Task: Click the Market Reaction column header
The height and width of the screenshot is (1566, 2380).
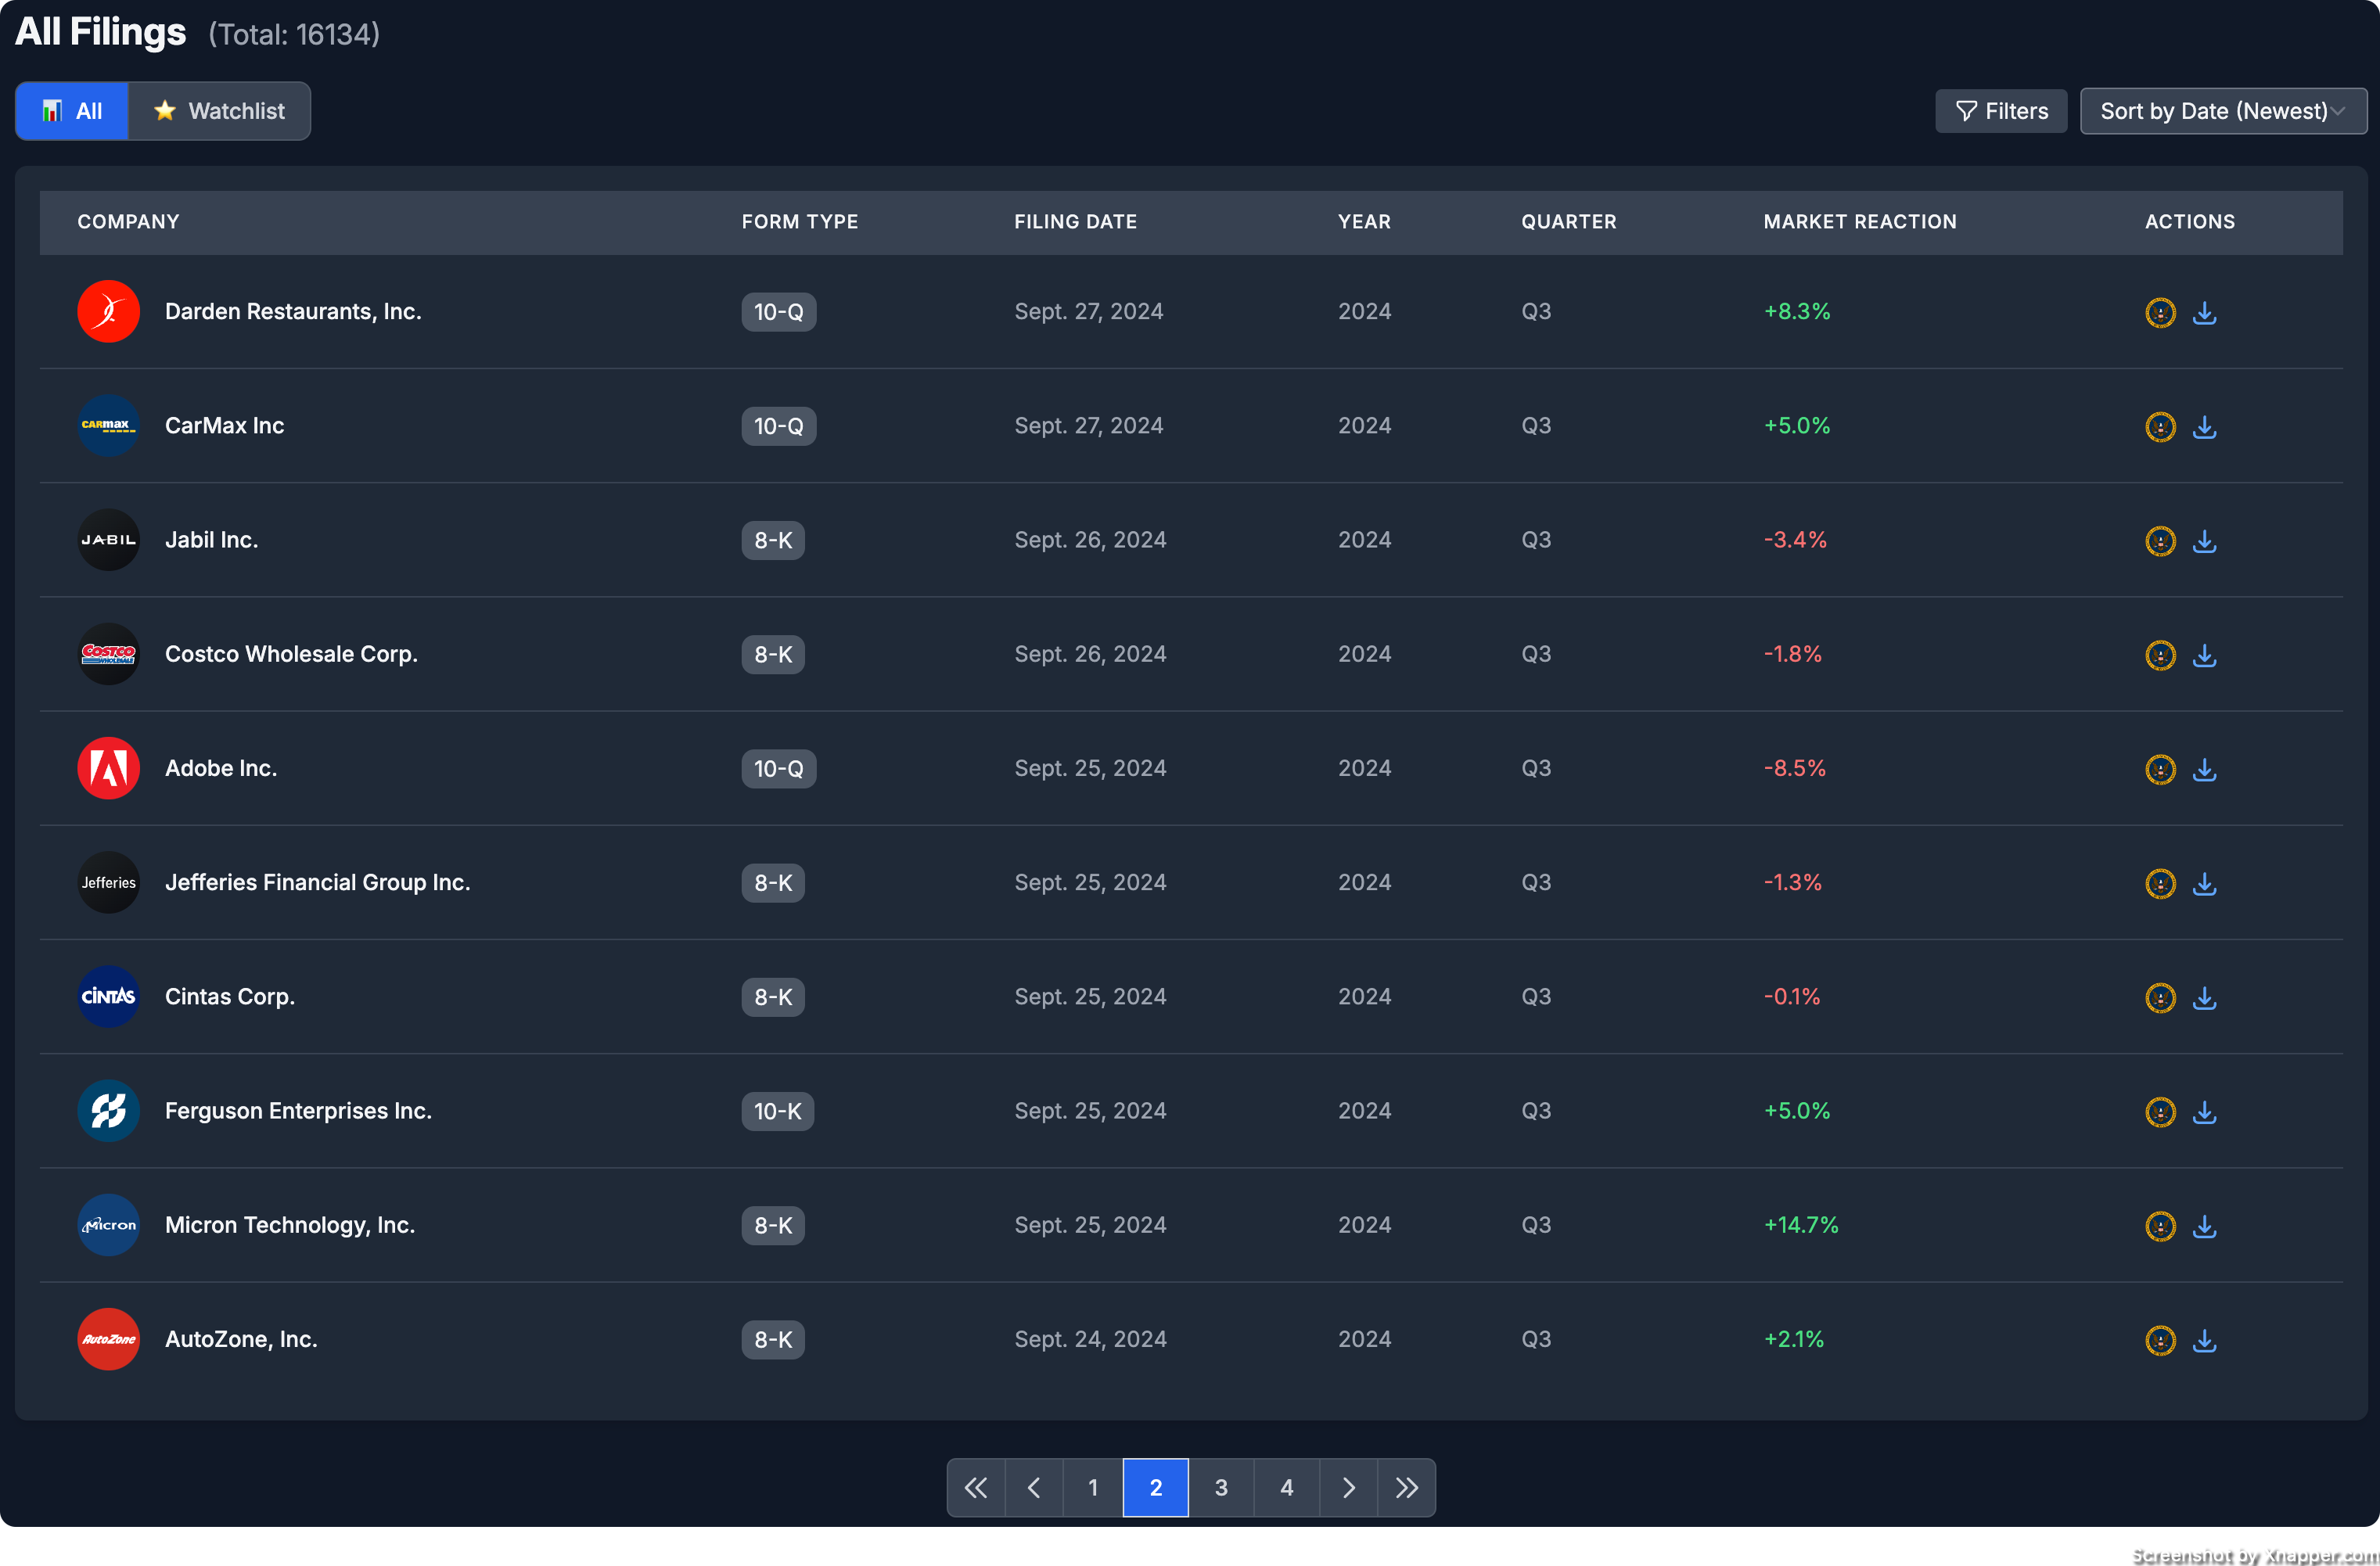Action: [1860, 222]
